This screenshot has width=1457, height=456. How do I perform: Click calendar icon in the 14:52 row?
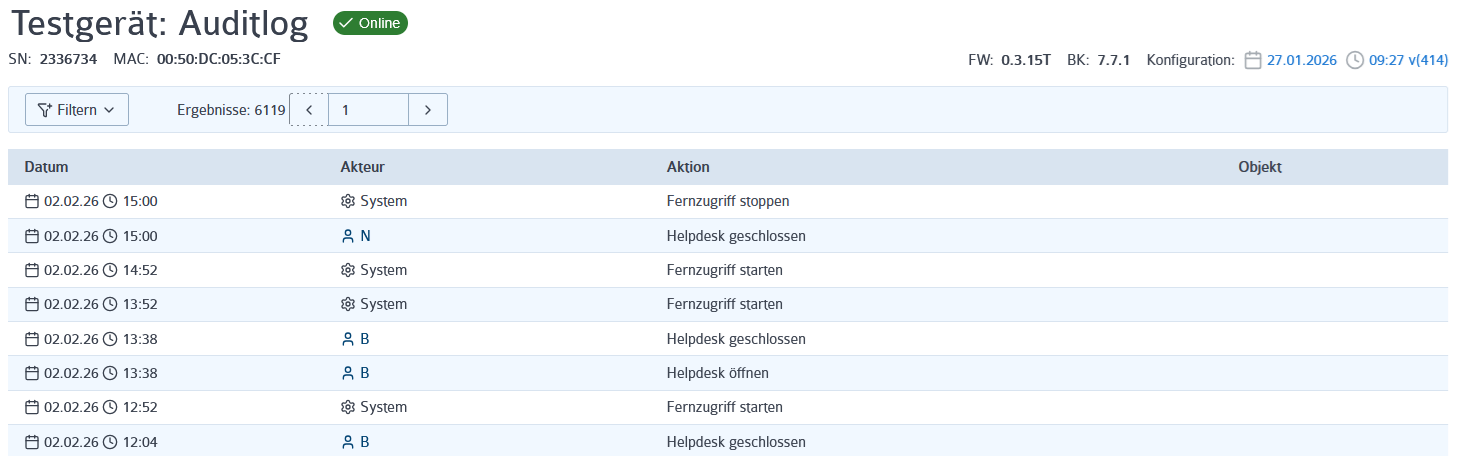pyautogui.click(x=32, y=270)
